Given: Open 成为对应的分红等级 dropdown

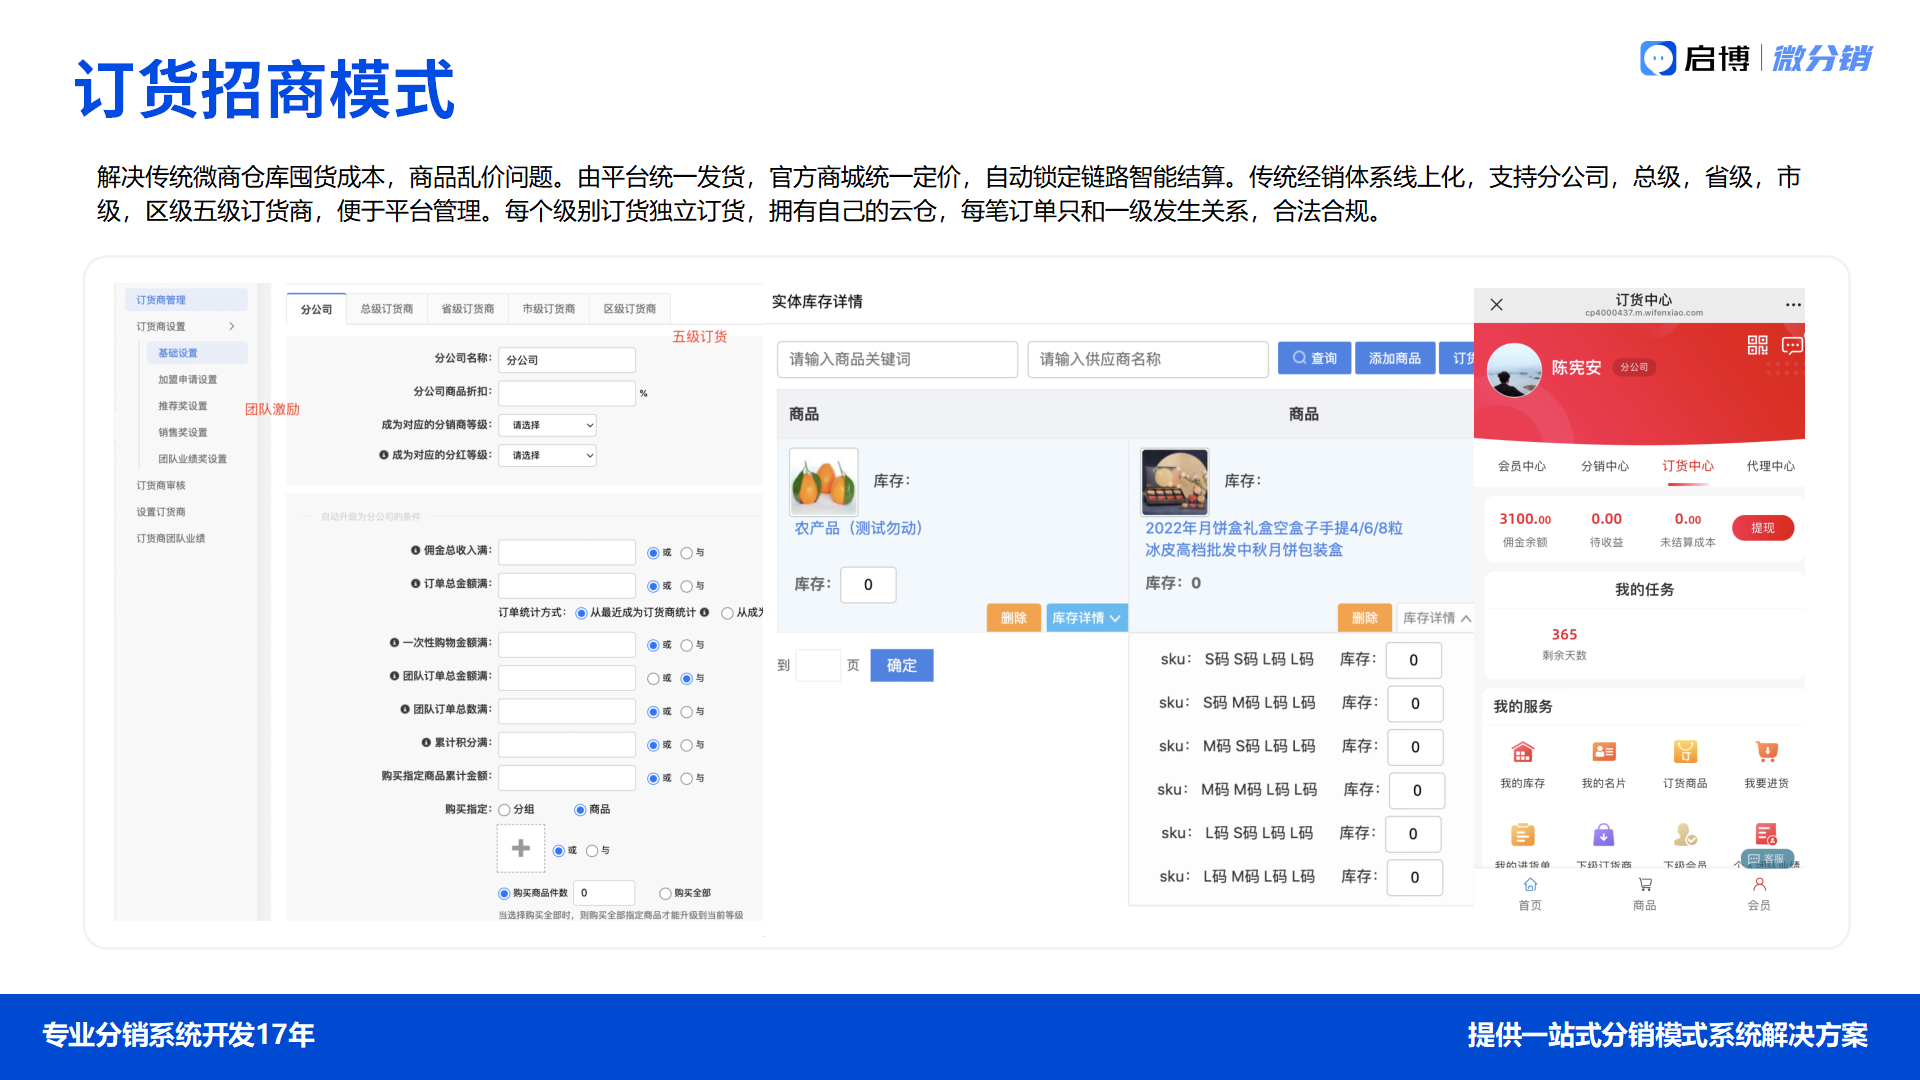Looking at the screenshot, I should pyautogui.click(x=548, y=455).
